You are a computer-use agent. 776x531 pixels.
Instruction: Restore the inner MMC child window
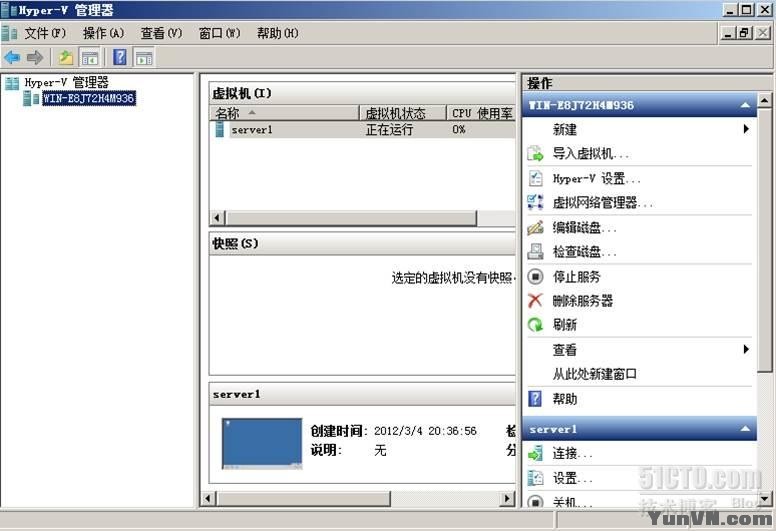click(744, 33)
